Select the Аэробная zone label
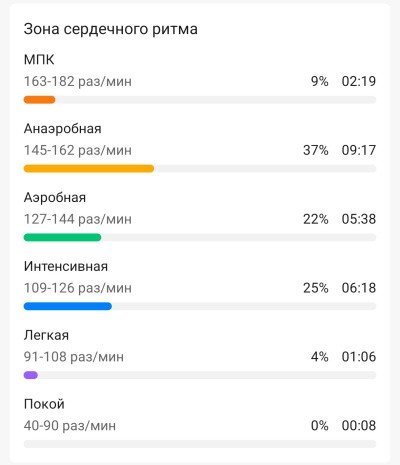This screenshot has height=465, width=400. click(55, 198)
